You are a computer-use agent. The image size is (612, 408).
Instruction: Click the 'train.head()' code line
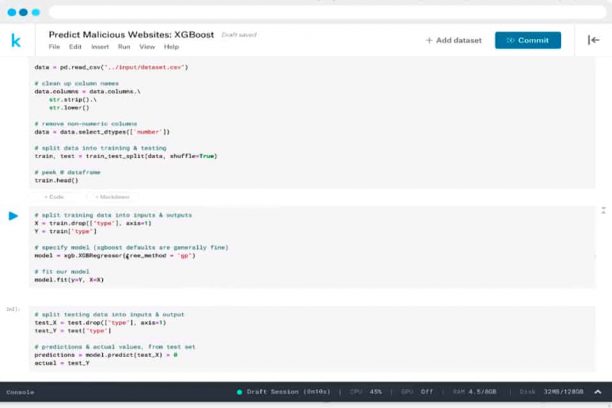pyautogui.click(x=56, y=180)
